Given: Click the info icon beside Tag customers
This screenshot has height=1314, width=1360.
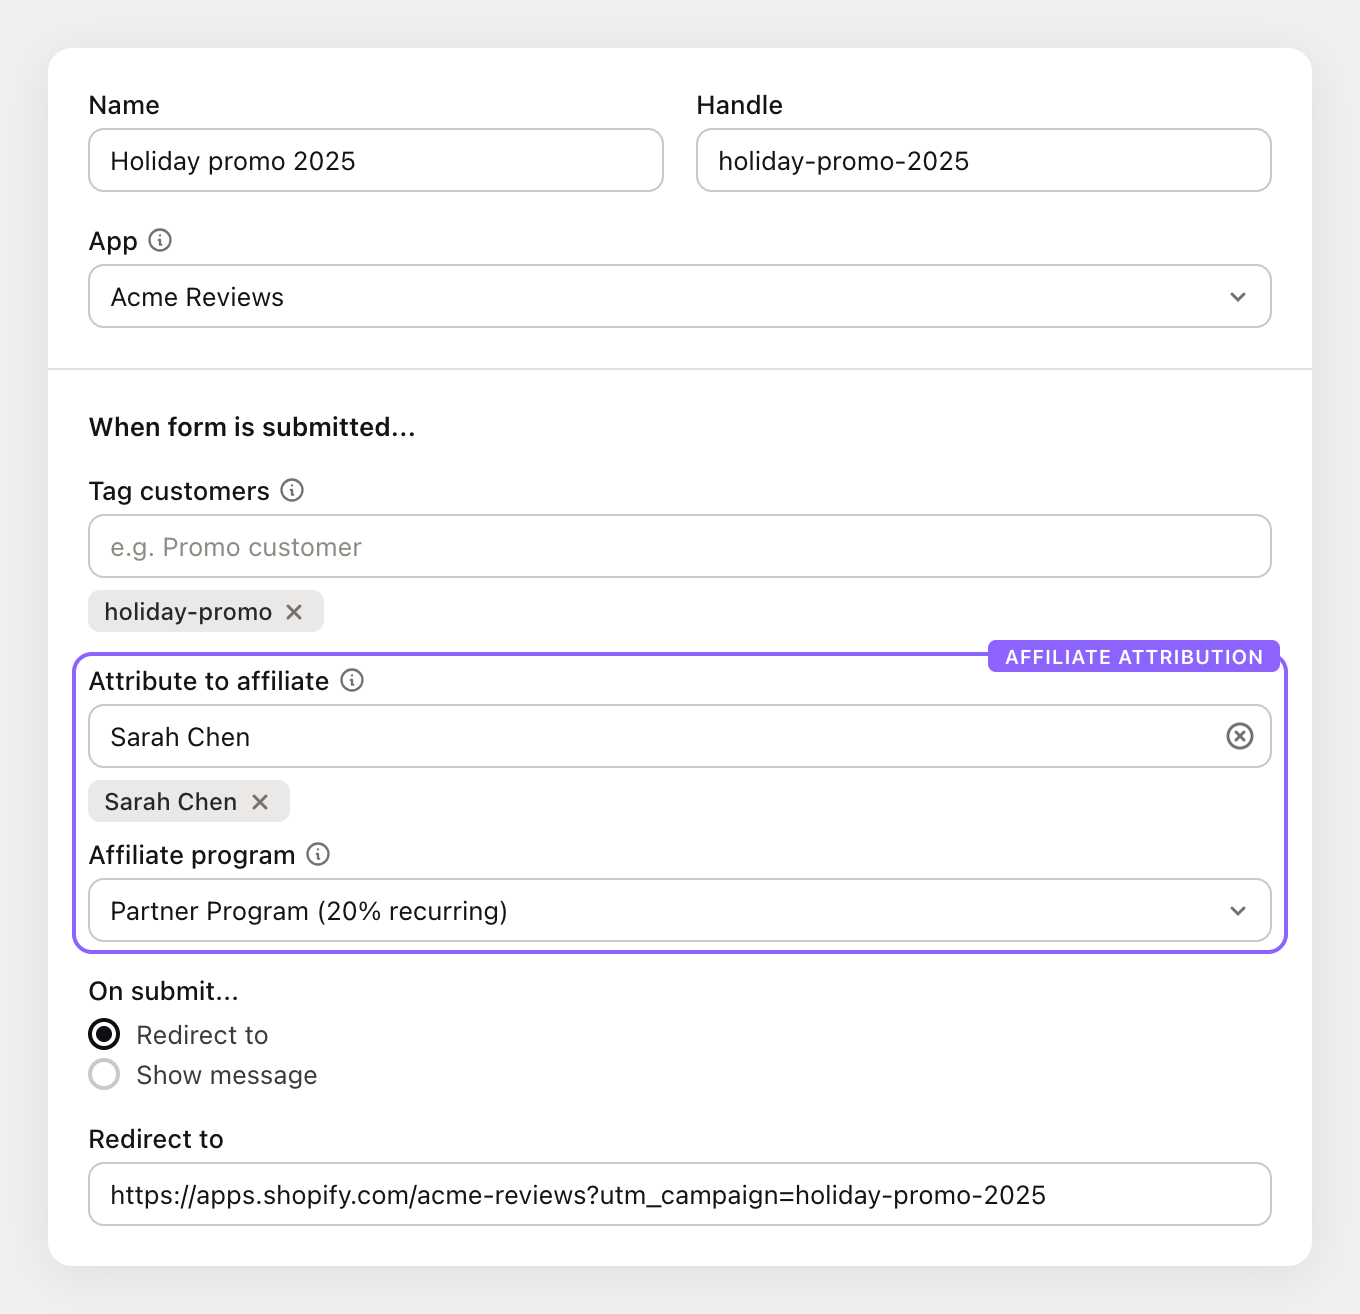Looking at the screenshot, I should (x=291, y=490).
